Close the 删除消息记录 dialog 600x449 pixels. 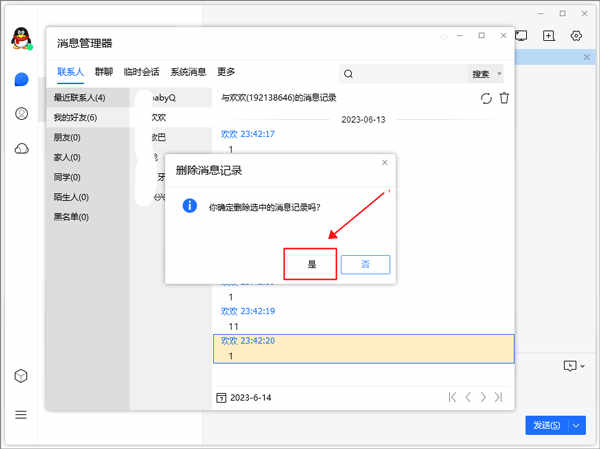click(x=385, y=163)
